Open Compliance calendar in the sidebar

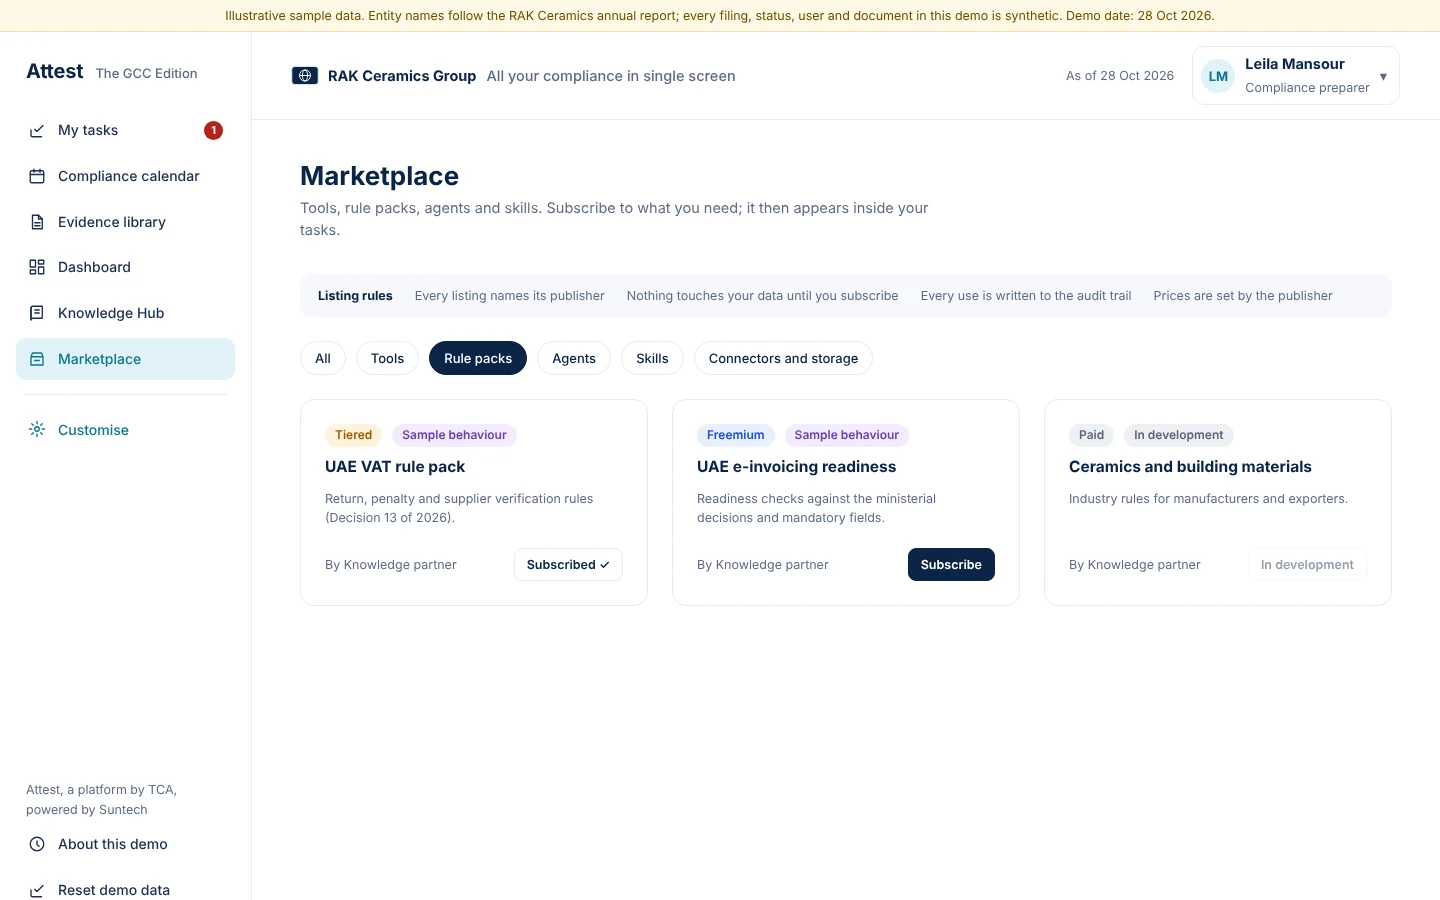point(125,176)
